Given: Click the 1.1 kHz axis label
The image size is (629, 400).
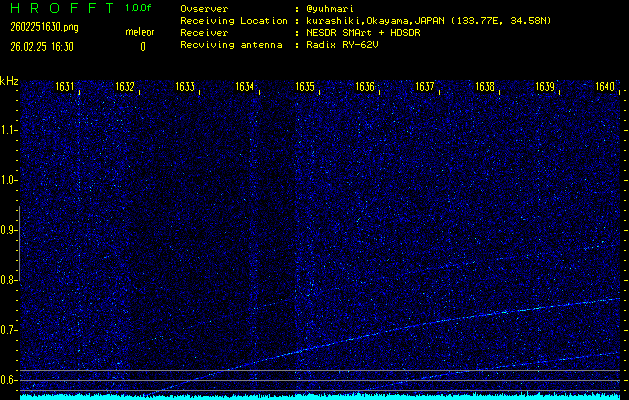Looking at the screenshot, I should (x=9, y=130).
